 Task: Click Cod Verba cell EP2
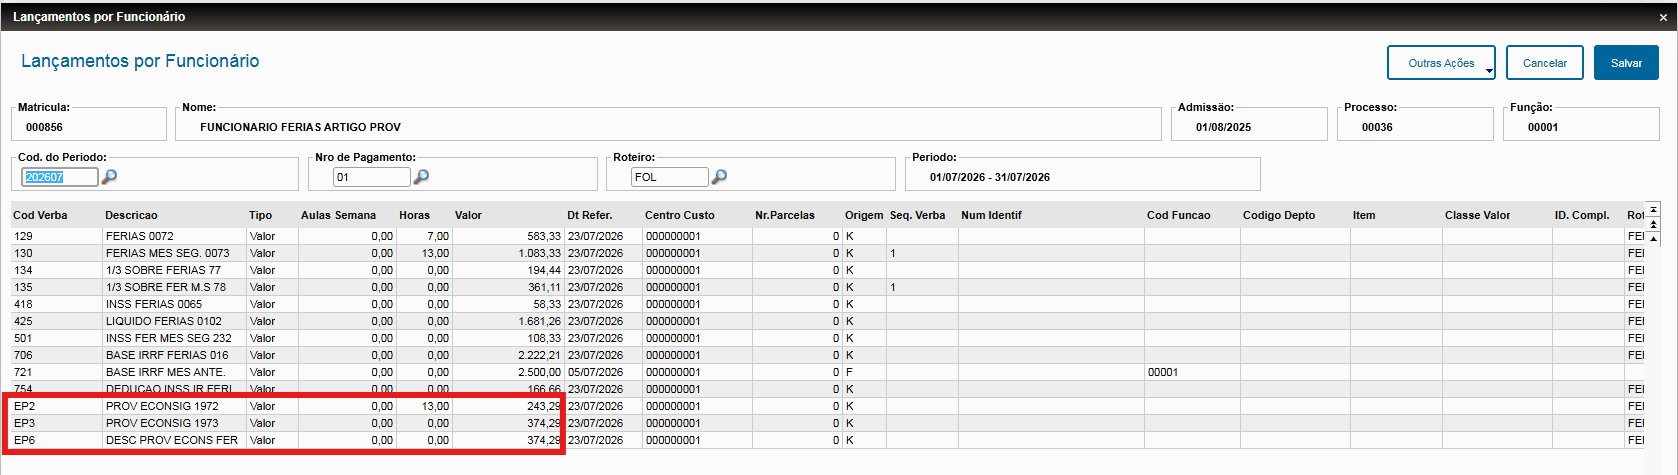tap(57, 406)
